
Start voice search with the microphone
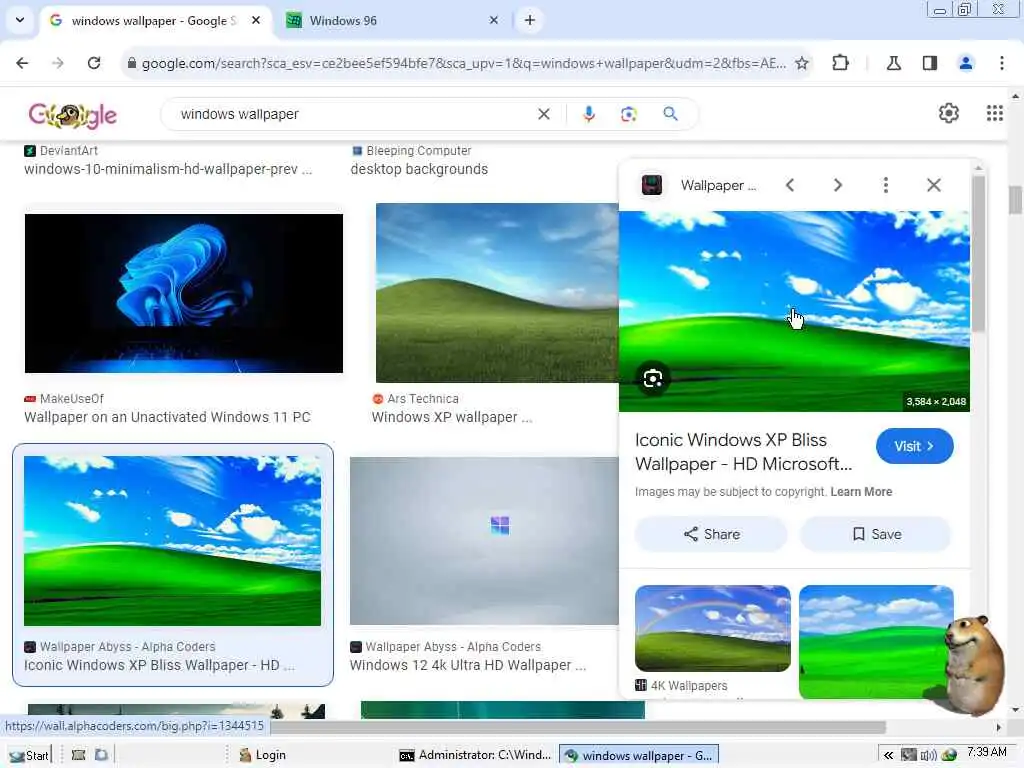click(588, 114)
